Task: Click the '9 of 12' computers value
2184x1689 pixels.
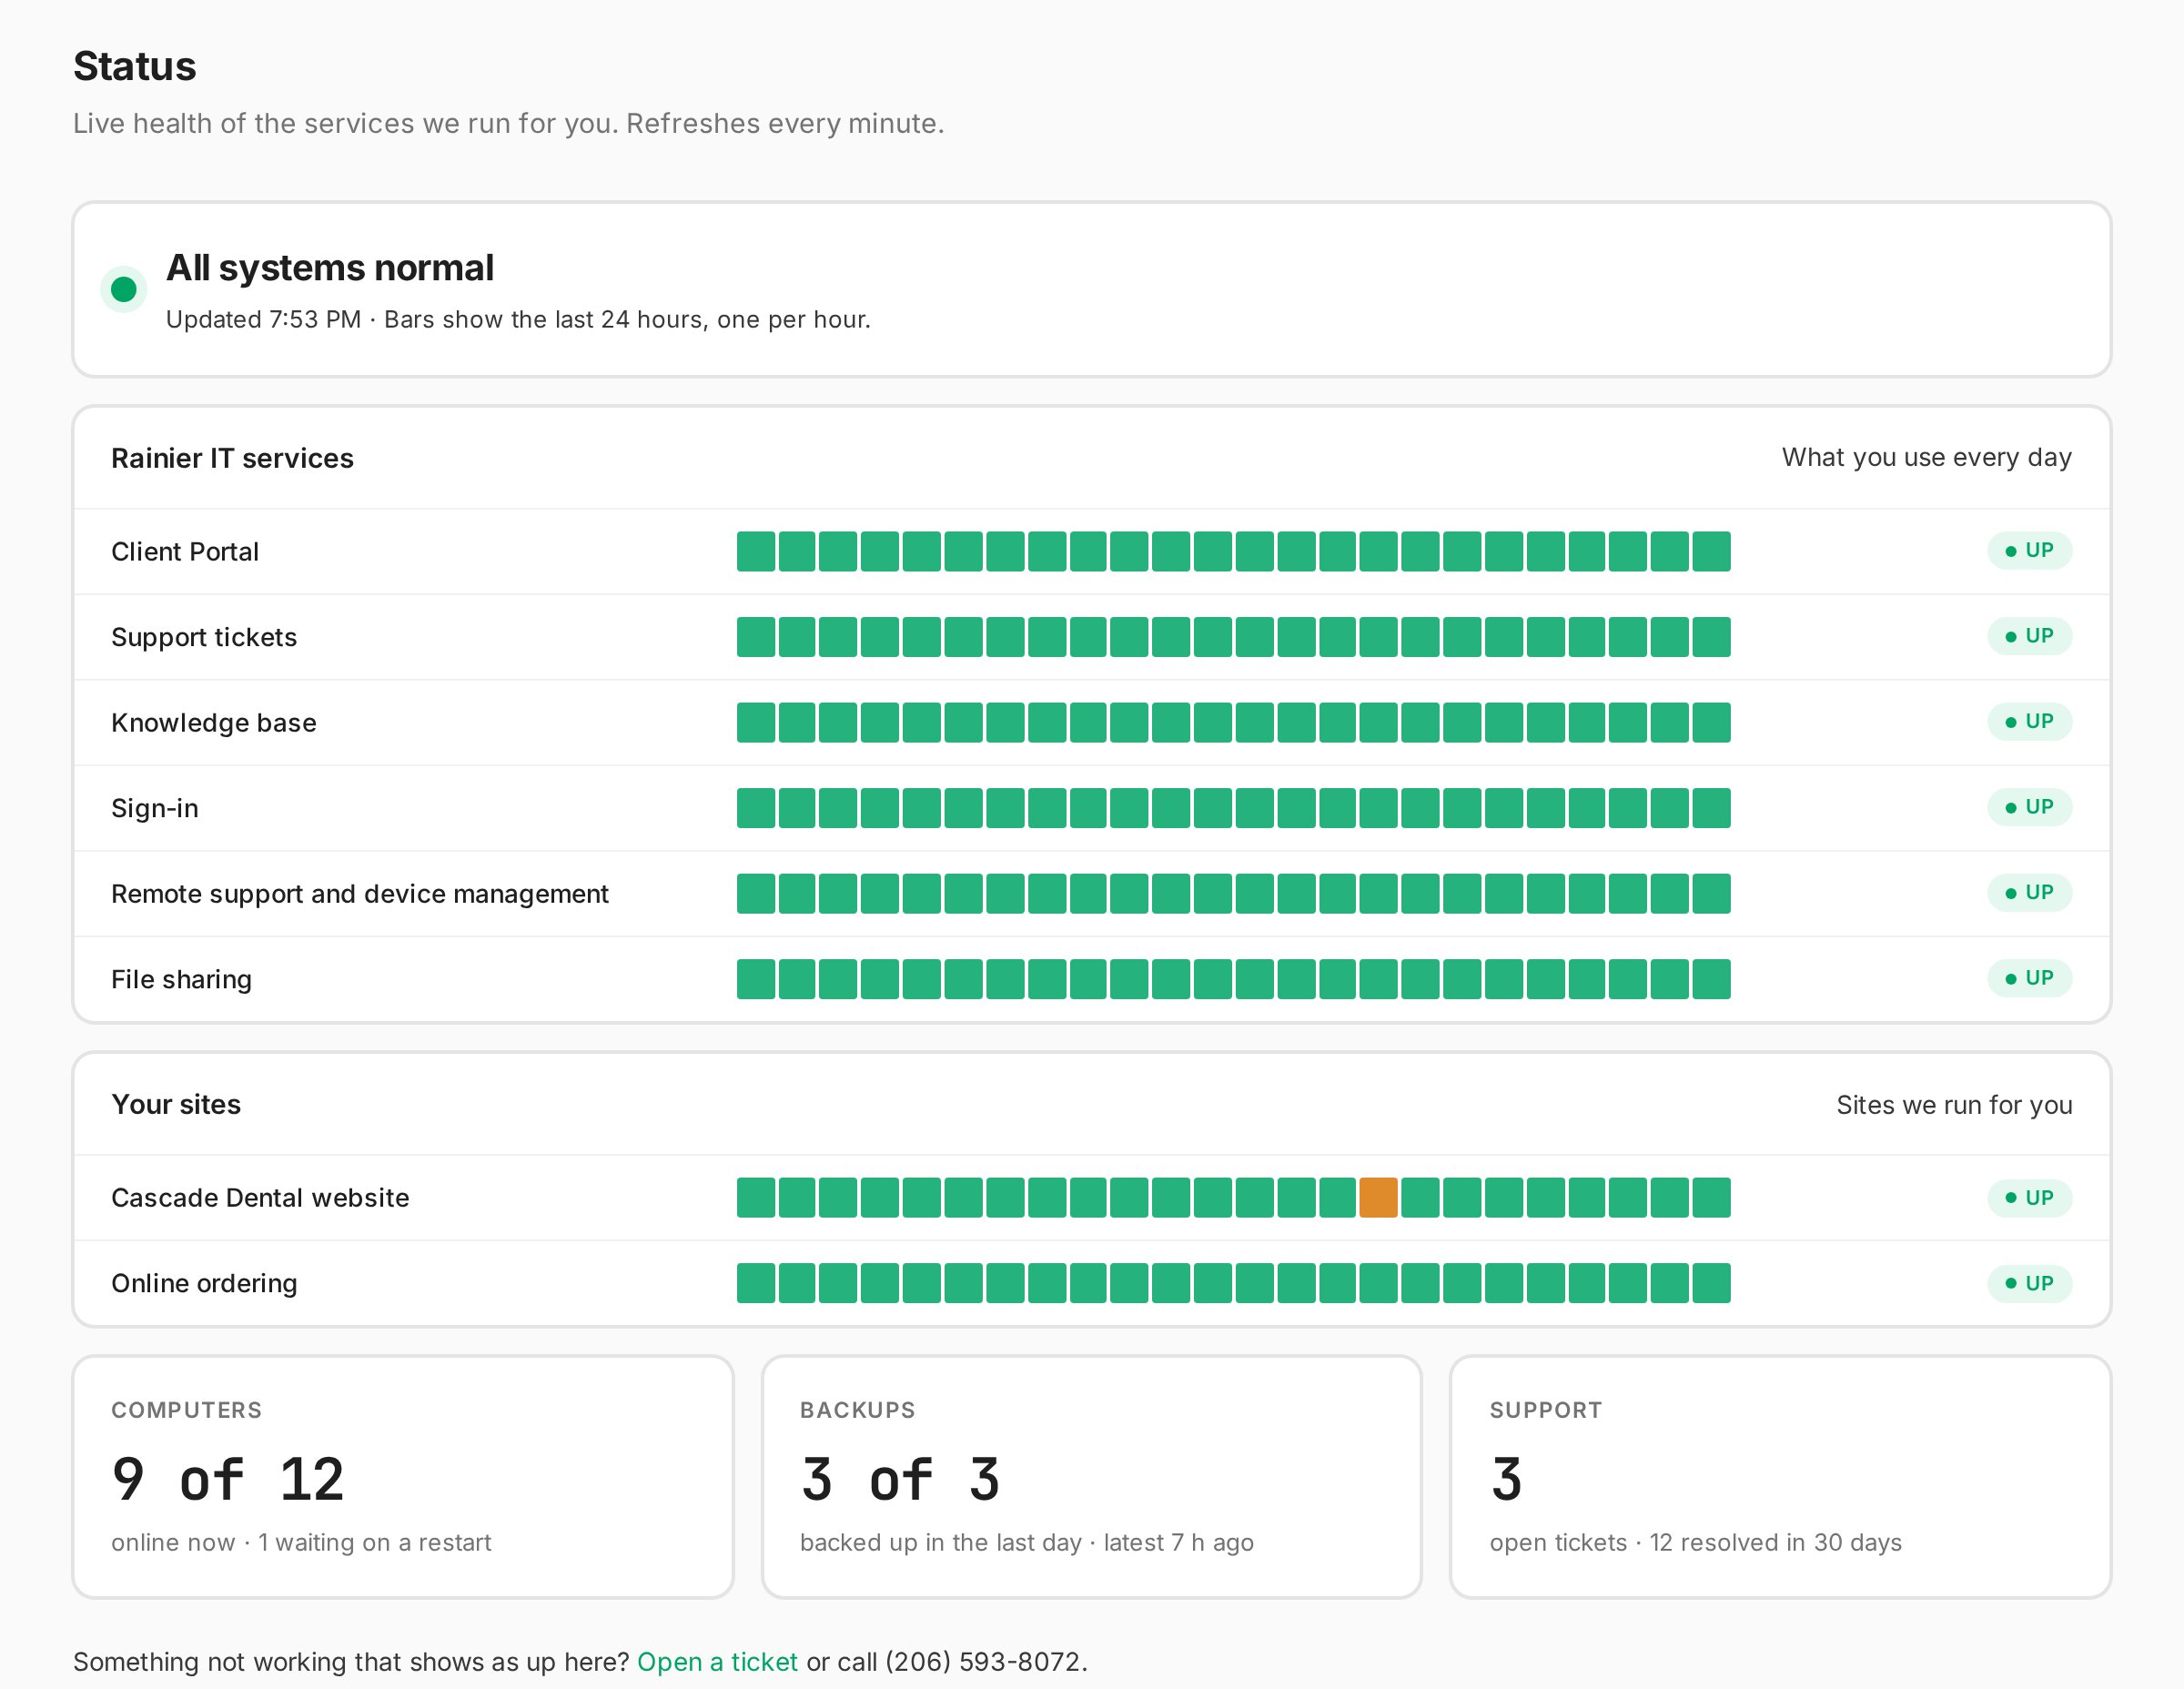Action: click(228, 1479)
